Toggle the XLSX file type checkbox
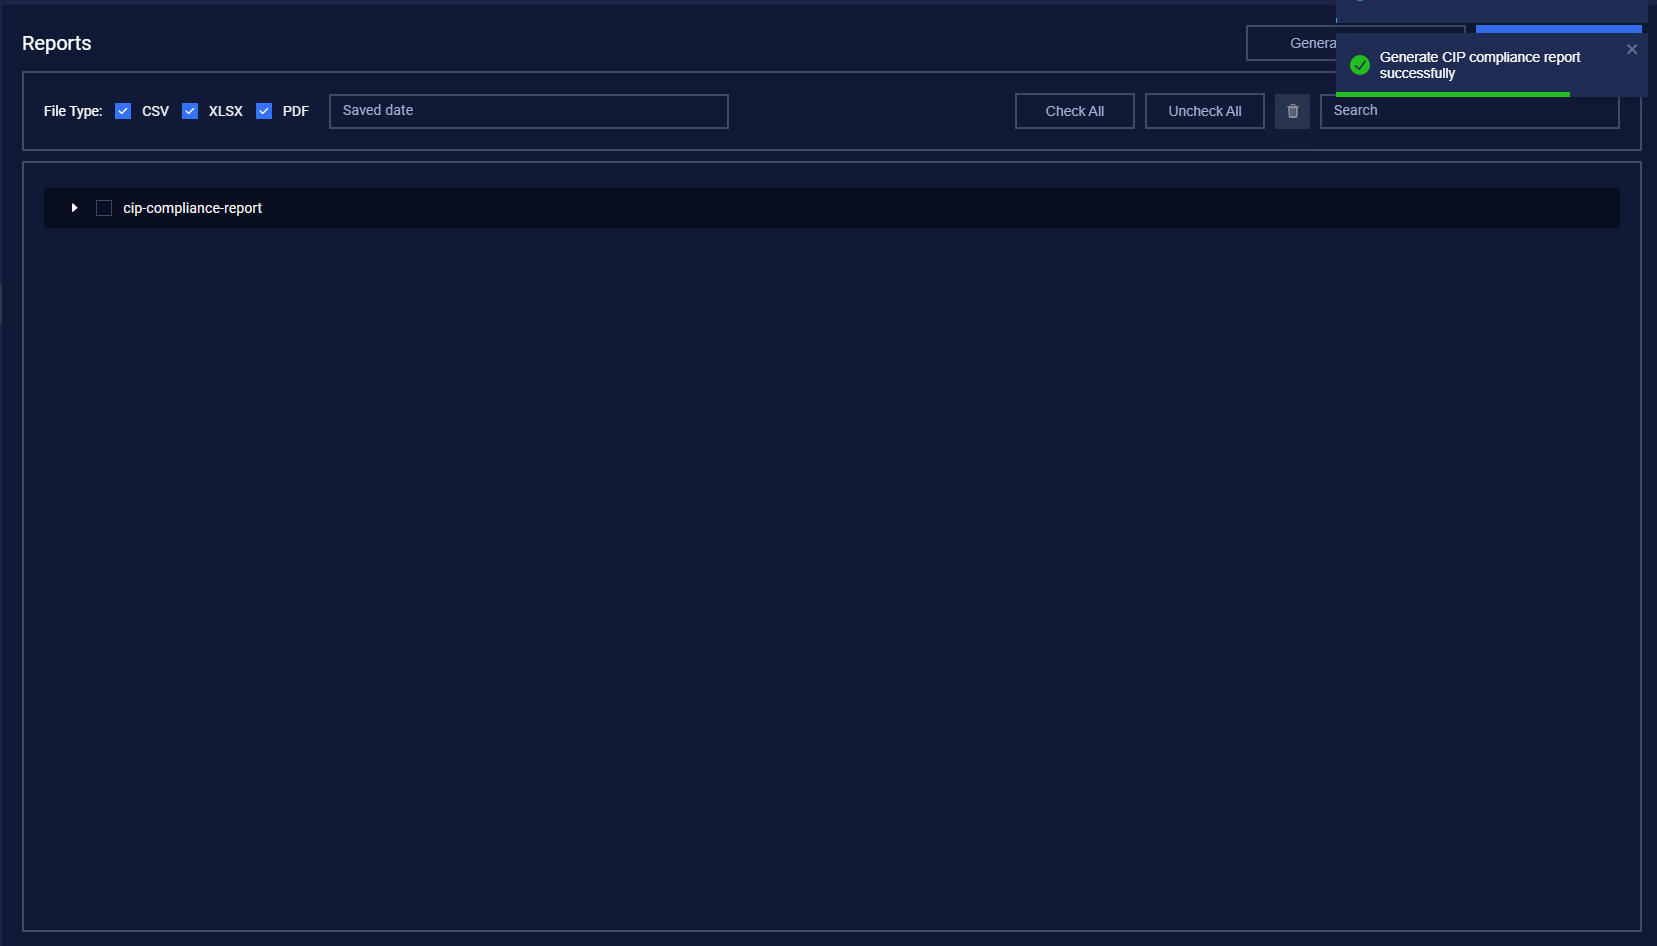Image resolution: width=1657 pixels, height=946 pixels. point(190,111)
